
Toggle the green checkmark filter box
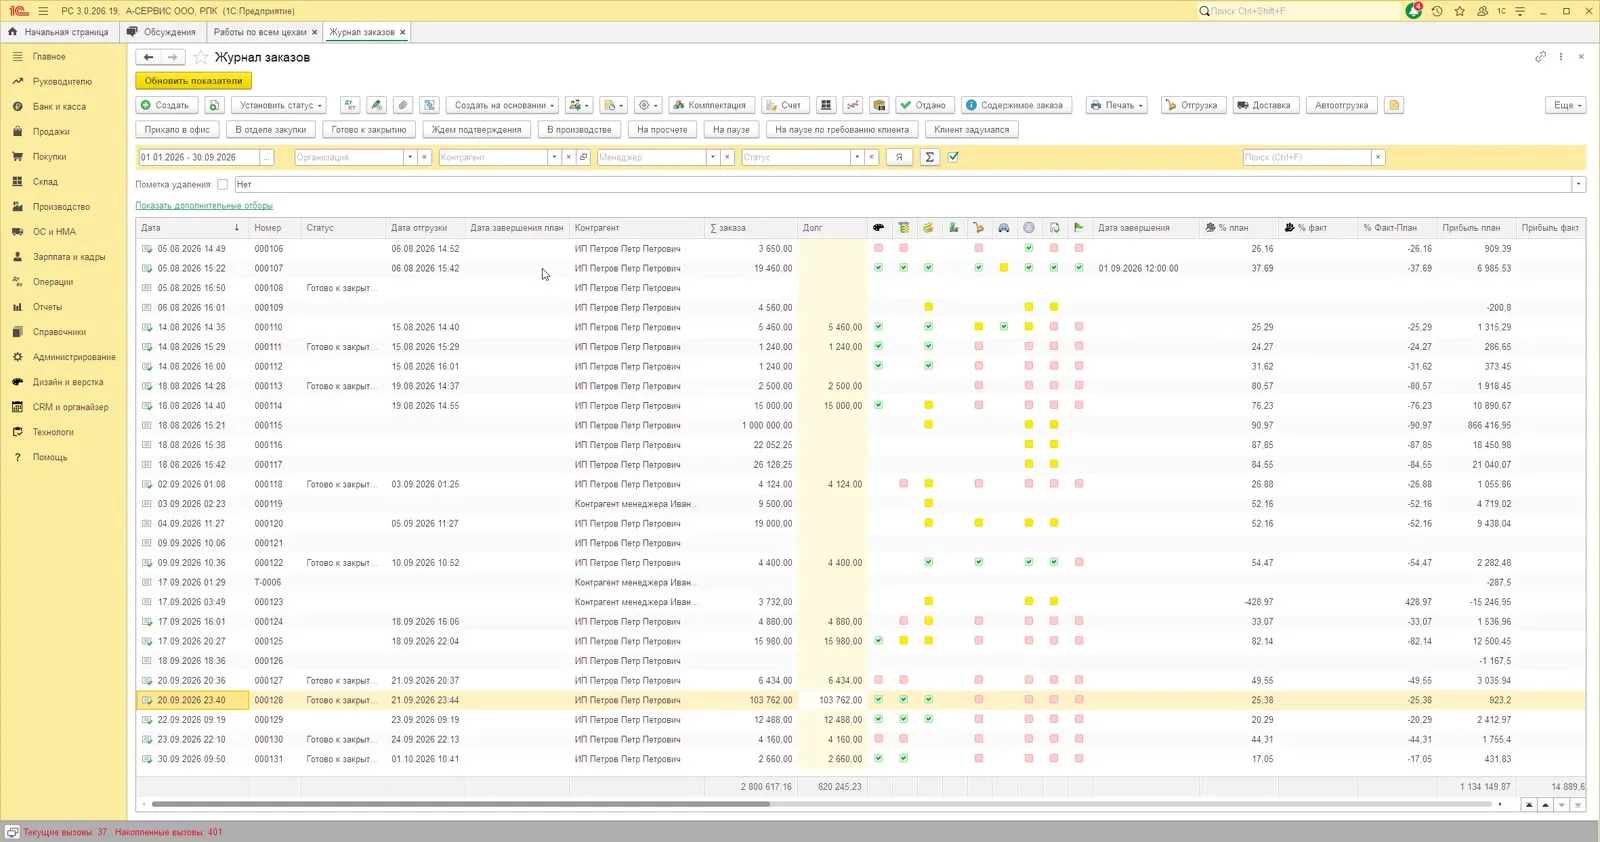pyautogui.click(x=953, y=157)
